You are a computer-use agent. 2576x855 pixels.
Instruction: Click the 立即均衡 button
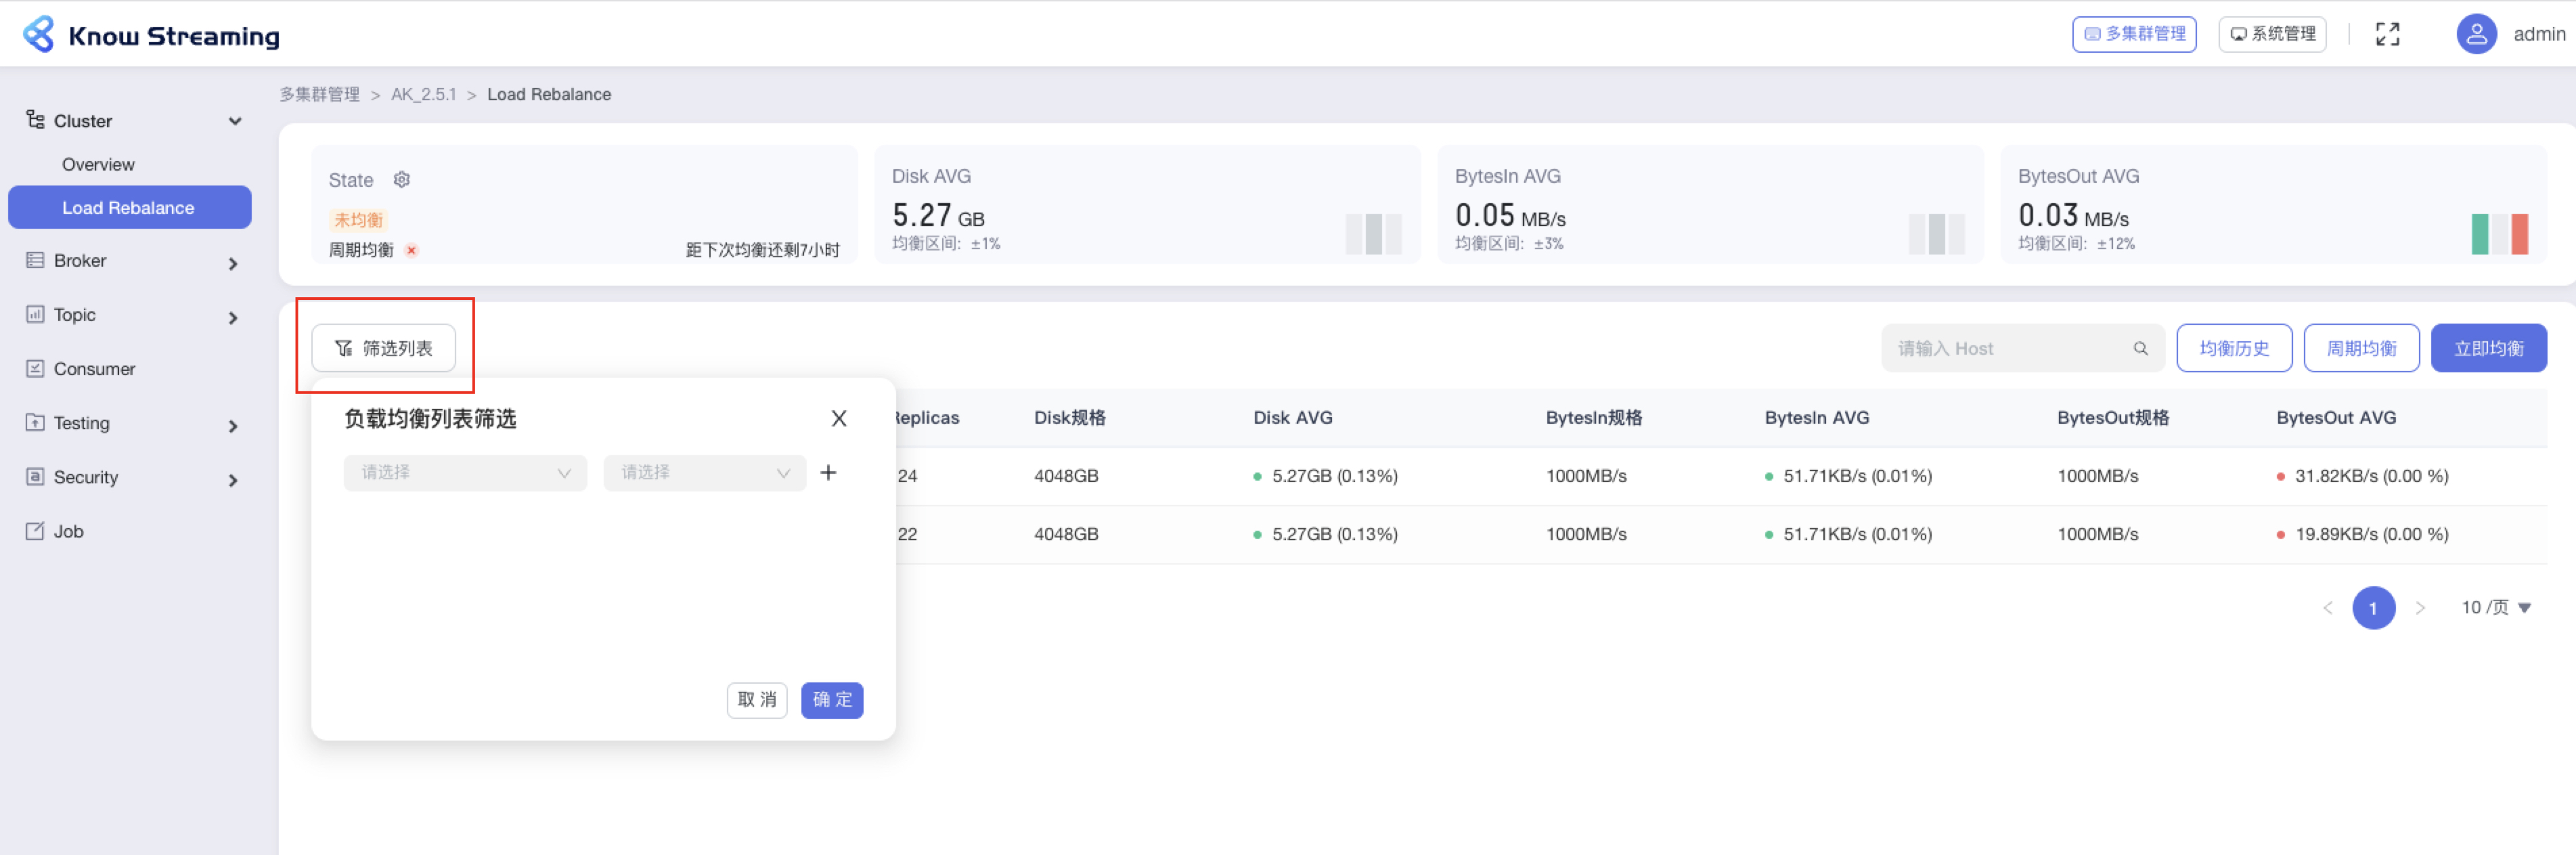click(2487, 348)
